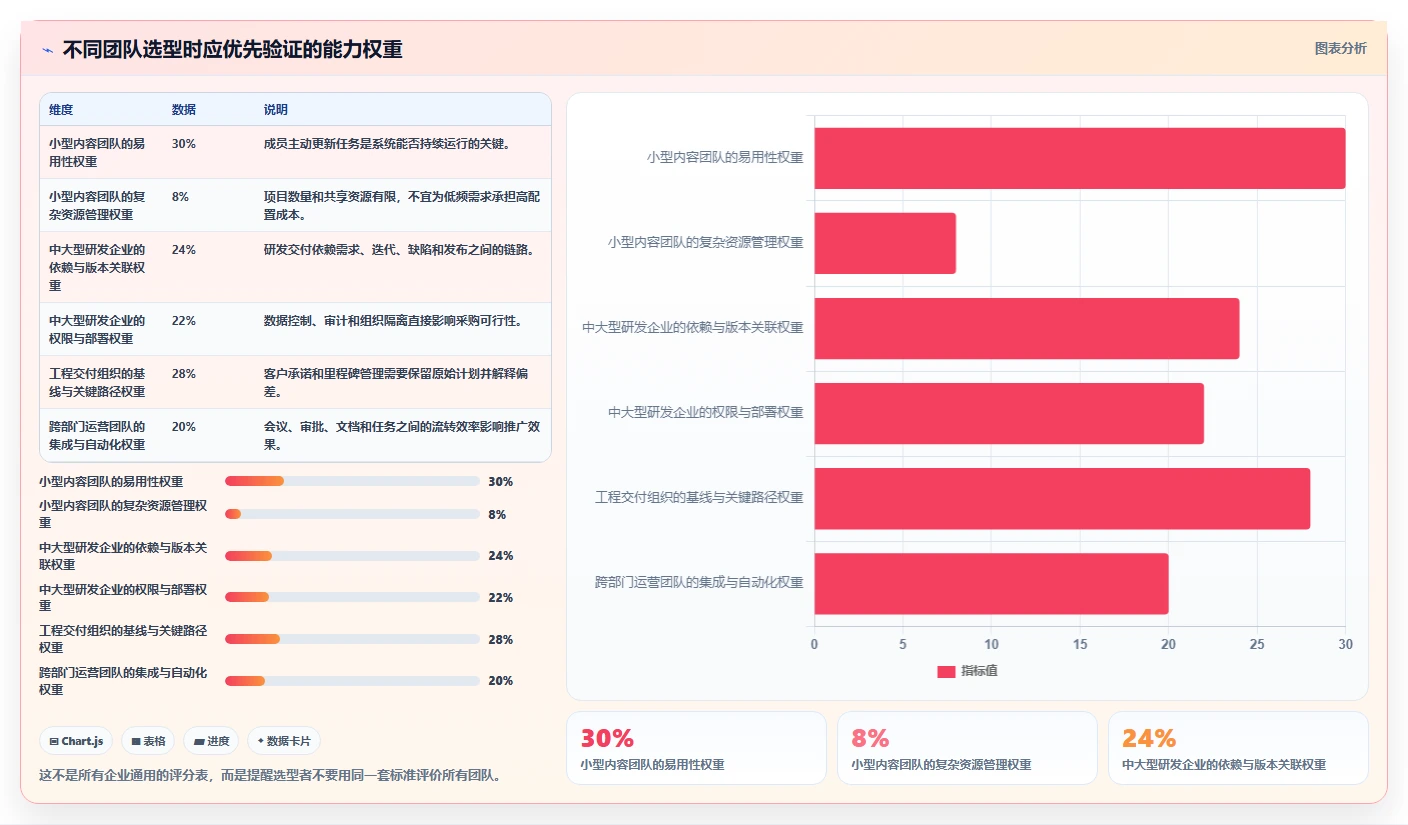This screenshot has width=1408, height=825.
Task: Click progress bar for 工程交付组织的基线与关键路径权重
Action: [352, 639]
